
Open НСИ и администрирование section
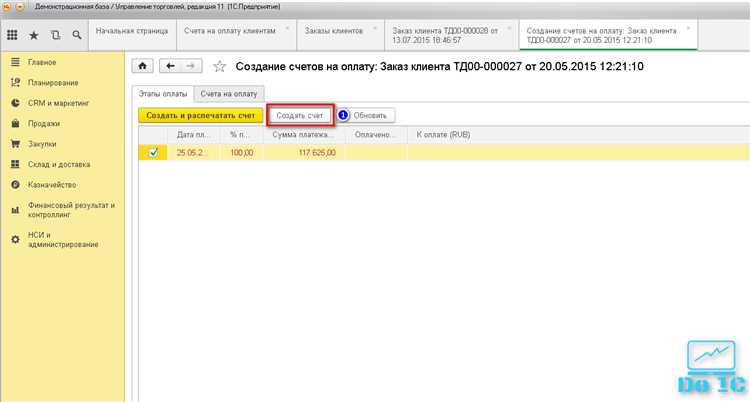tap(63, 239)
